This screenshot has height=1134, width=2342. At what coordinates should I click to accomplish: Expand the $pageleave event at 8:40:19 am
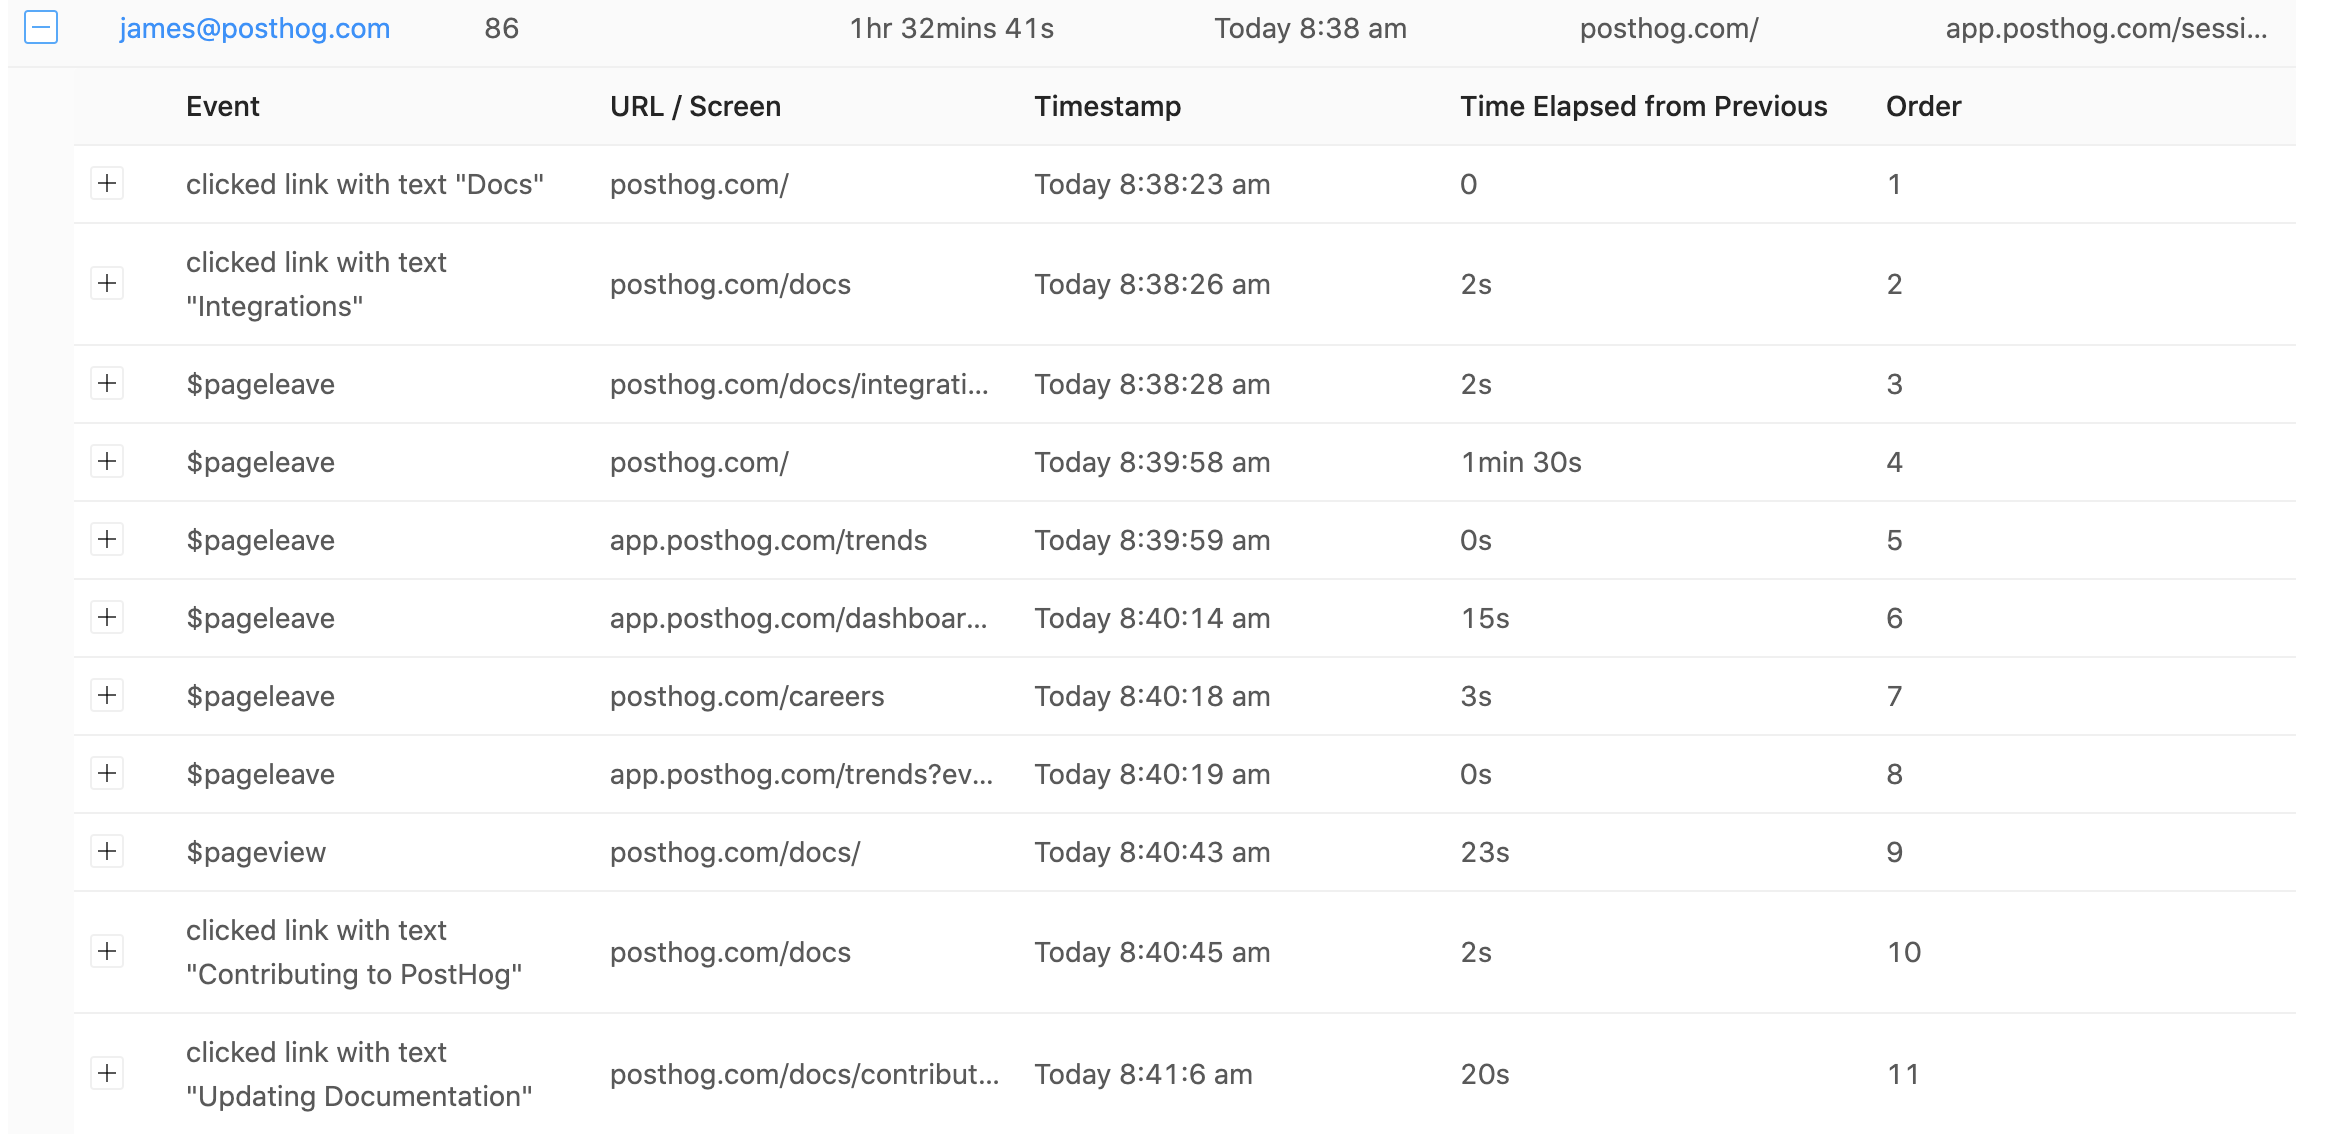pos(107,774)
